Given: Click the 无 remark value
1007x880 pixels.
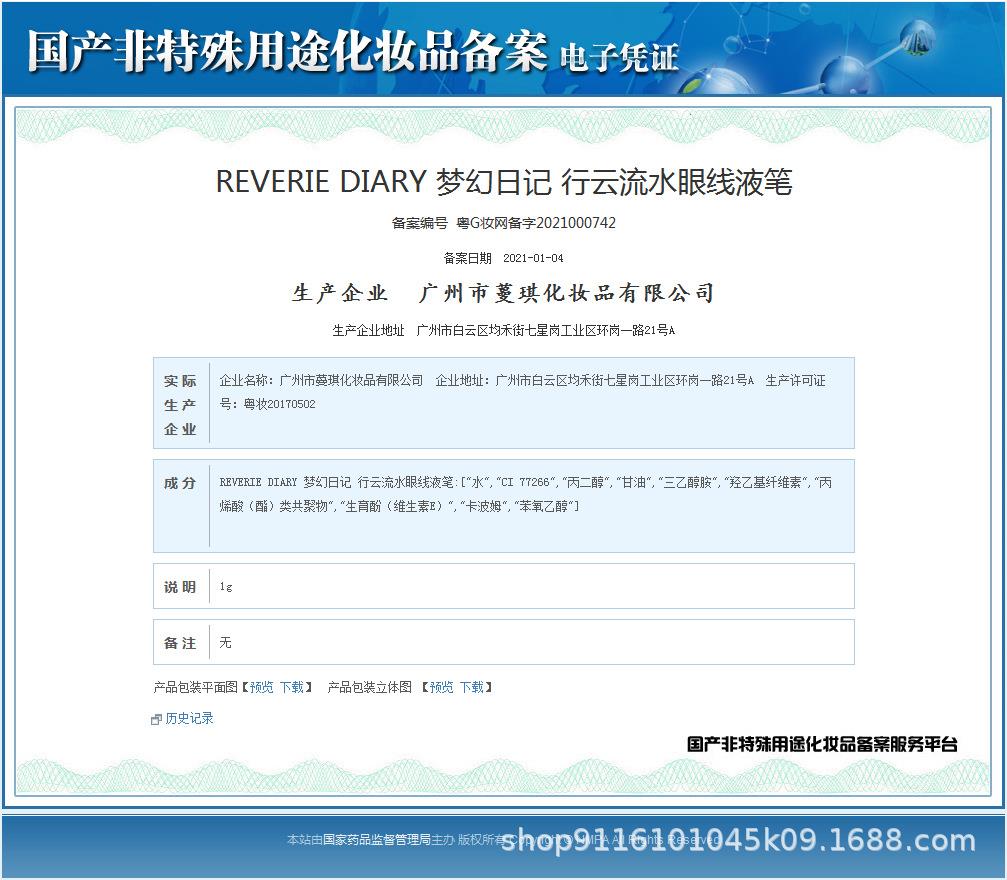Looking at the screenshot, I should click(x=225, y=642).
